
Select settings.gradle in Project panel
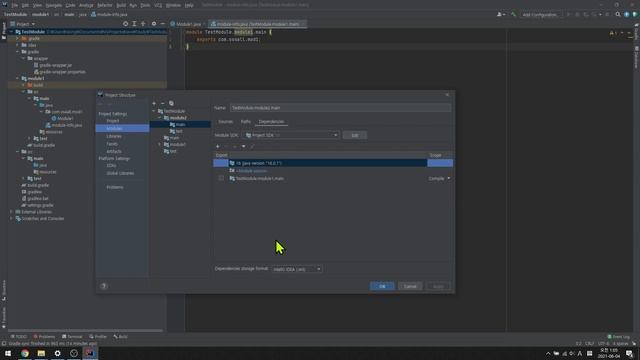click(40, 205)
